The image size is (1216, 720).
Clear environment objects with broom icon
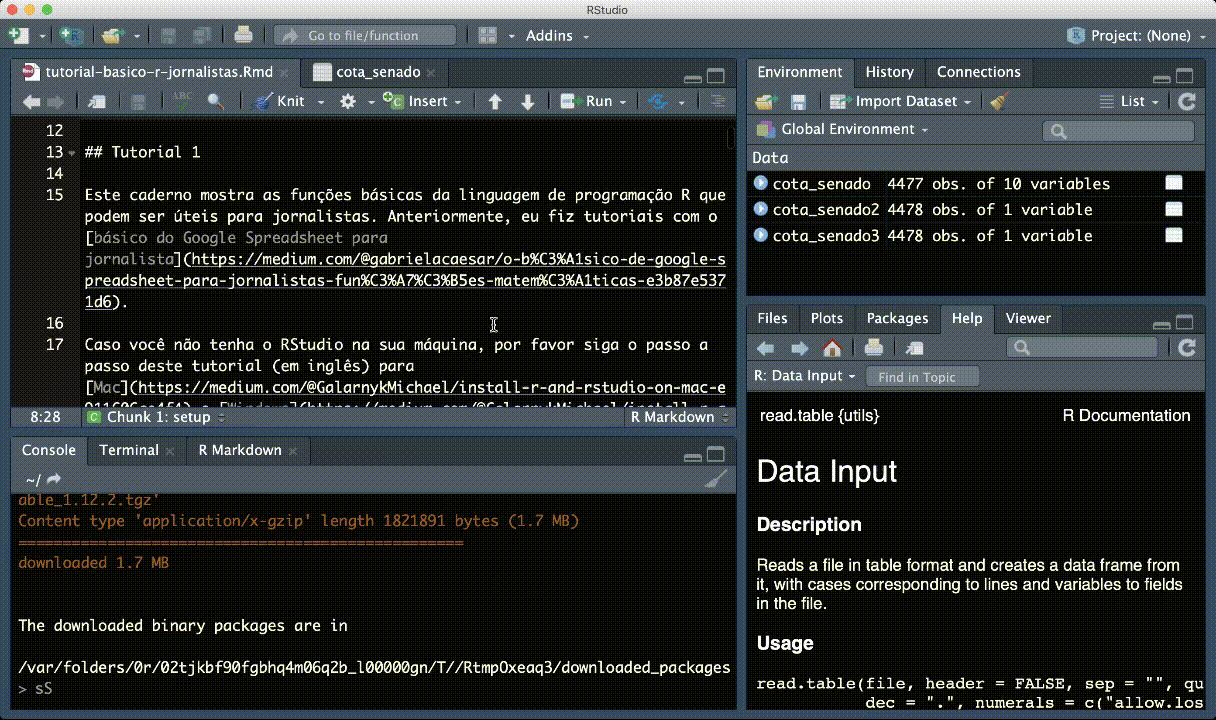[997, 101]
